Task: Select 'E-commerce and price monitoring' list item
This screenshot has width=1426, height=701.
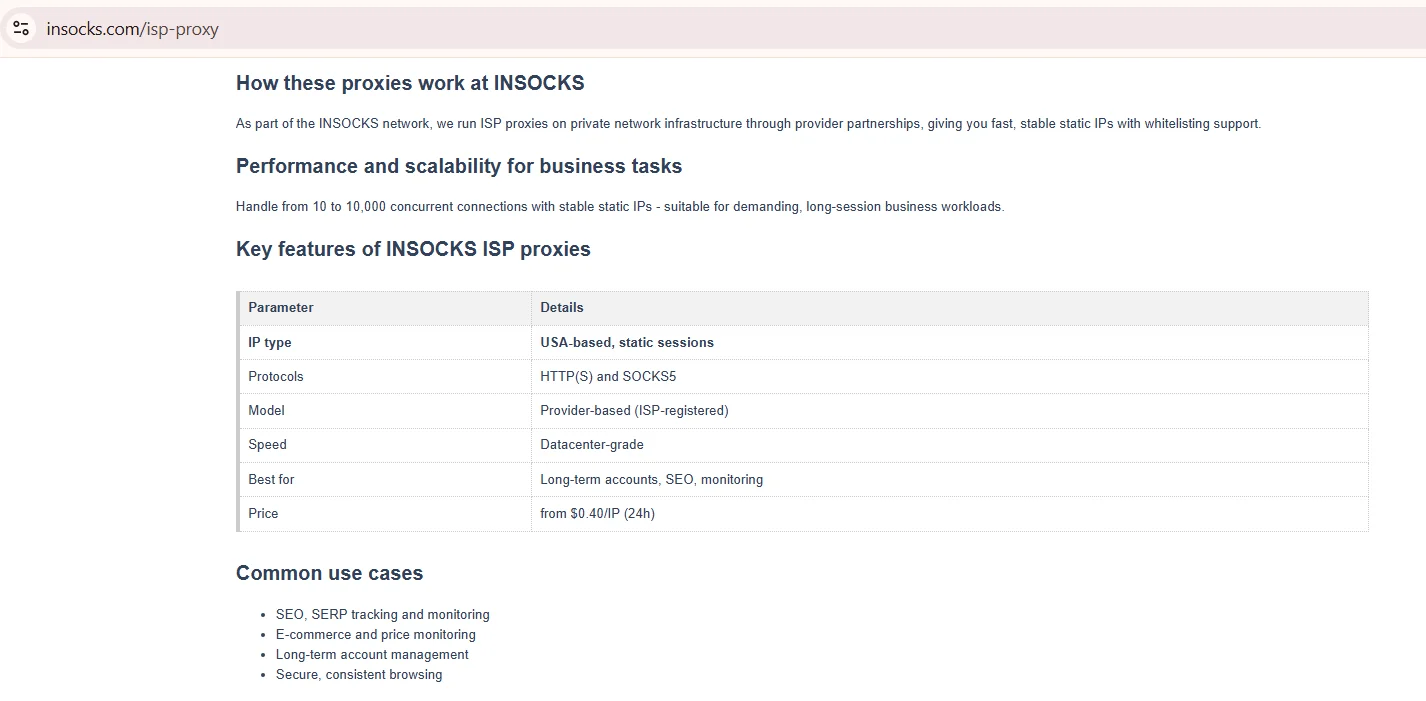Action: point(376,635)
